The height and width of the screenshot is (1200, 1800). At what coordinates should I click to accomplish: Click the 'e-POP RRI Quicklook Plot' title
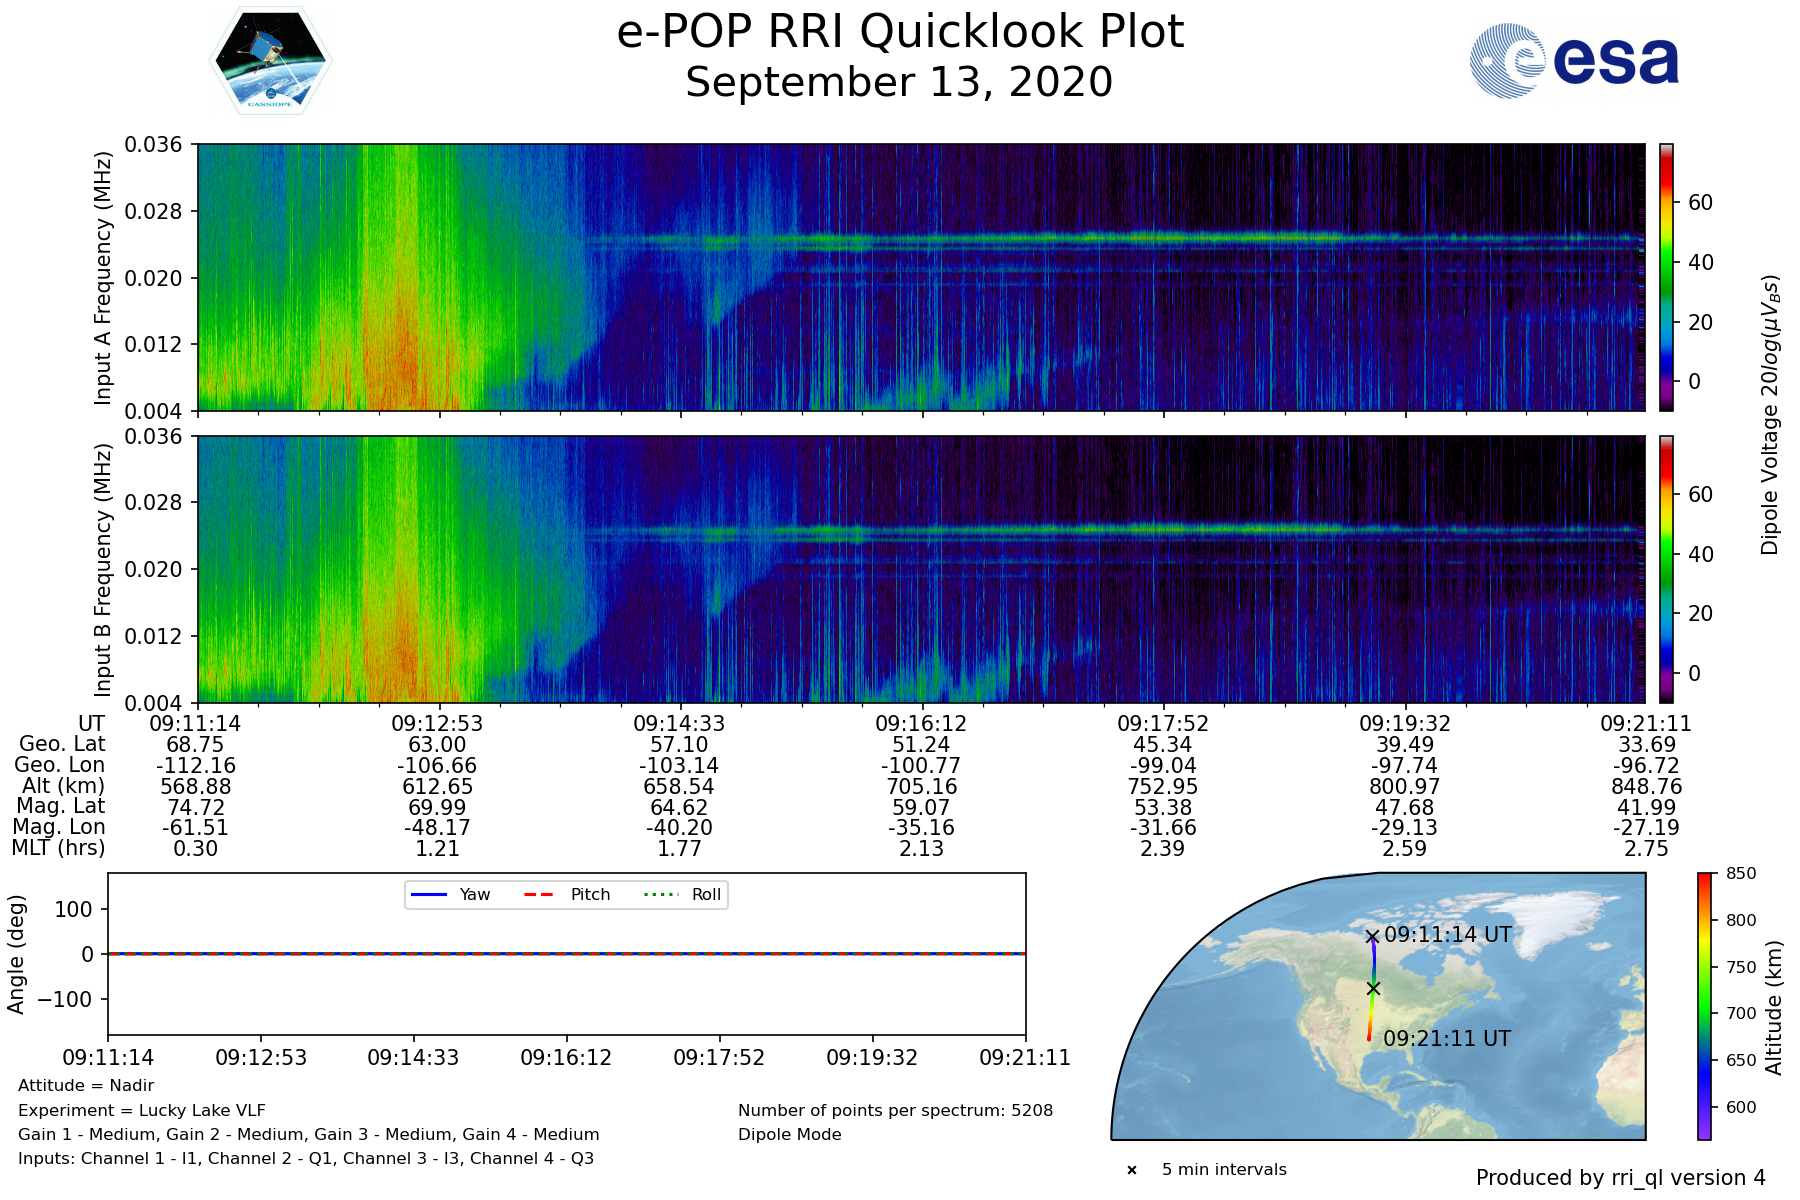click(899, 32)
